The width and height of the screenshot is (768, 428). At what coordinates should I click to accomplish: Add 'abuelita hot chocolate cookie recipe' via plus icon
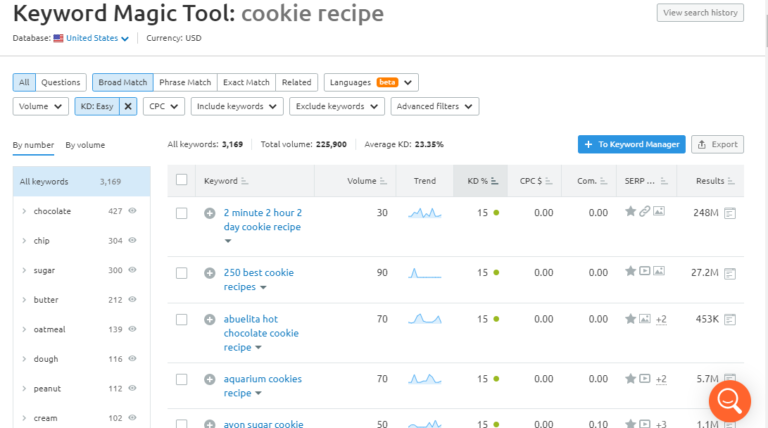(210, 319)
